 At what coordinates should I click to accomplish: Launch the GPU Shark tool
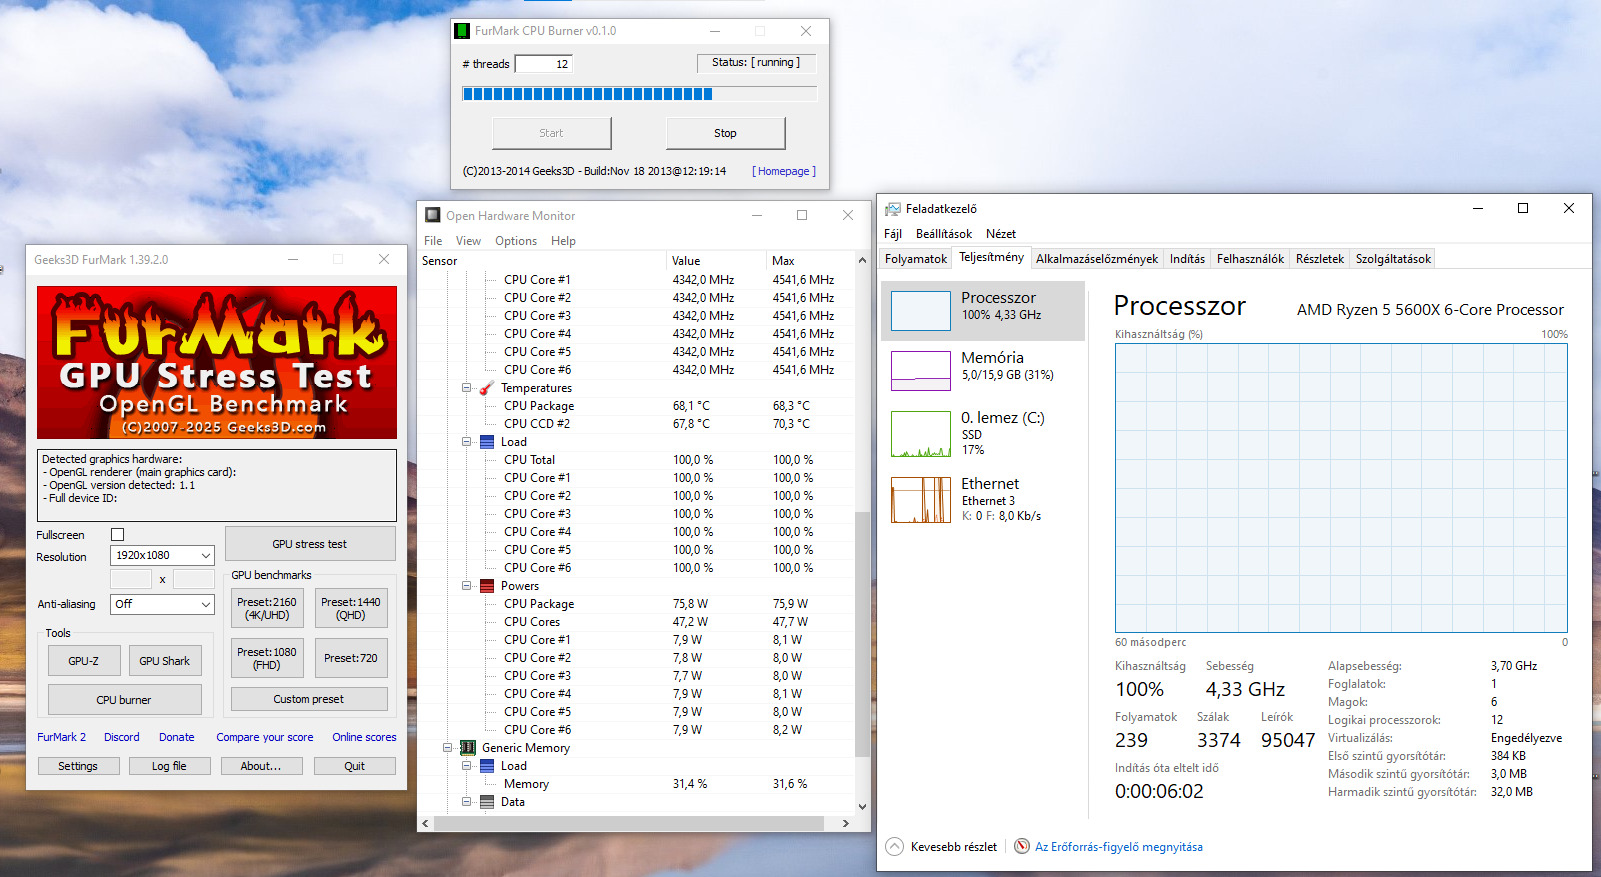coord(164,661)
